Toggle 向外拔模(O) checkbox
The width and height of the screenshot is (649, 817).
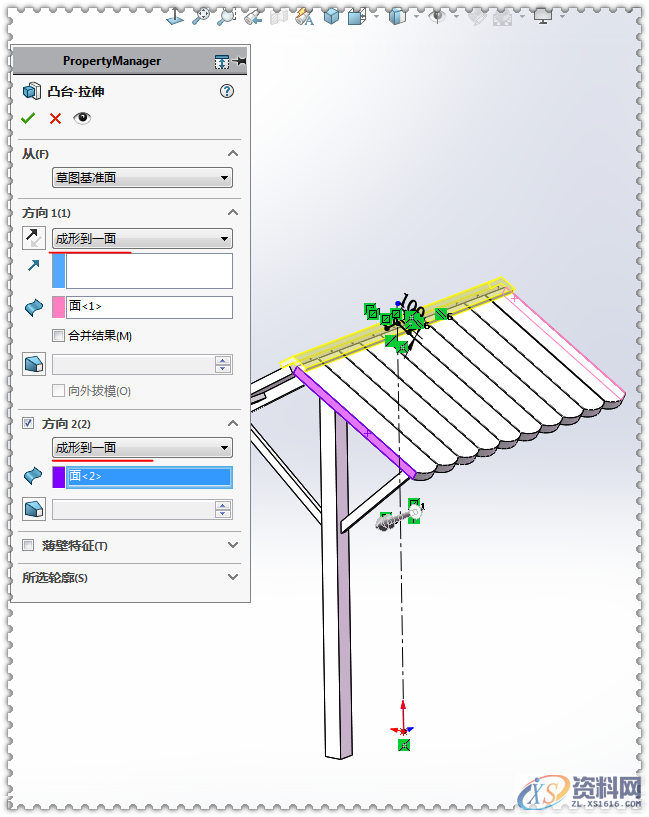pos(58,390)
